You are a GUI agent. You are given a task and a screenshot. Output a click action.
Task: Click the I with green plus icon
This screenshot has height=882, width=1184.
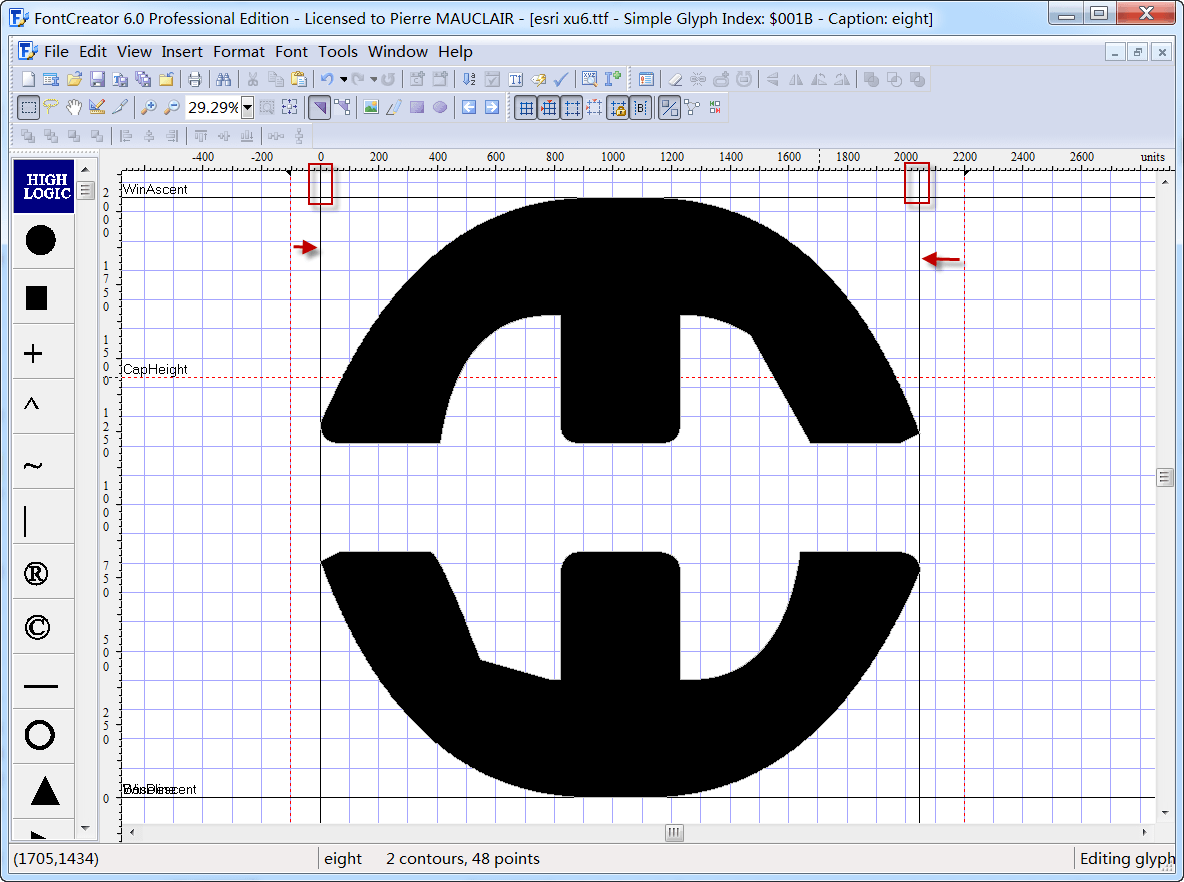pos(613,79)
